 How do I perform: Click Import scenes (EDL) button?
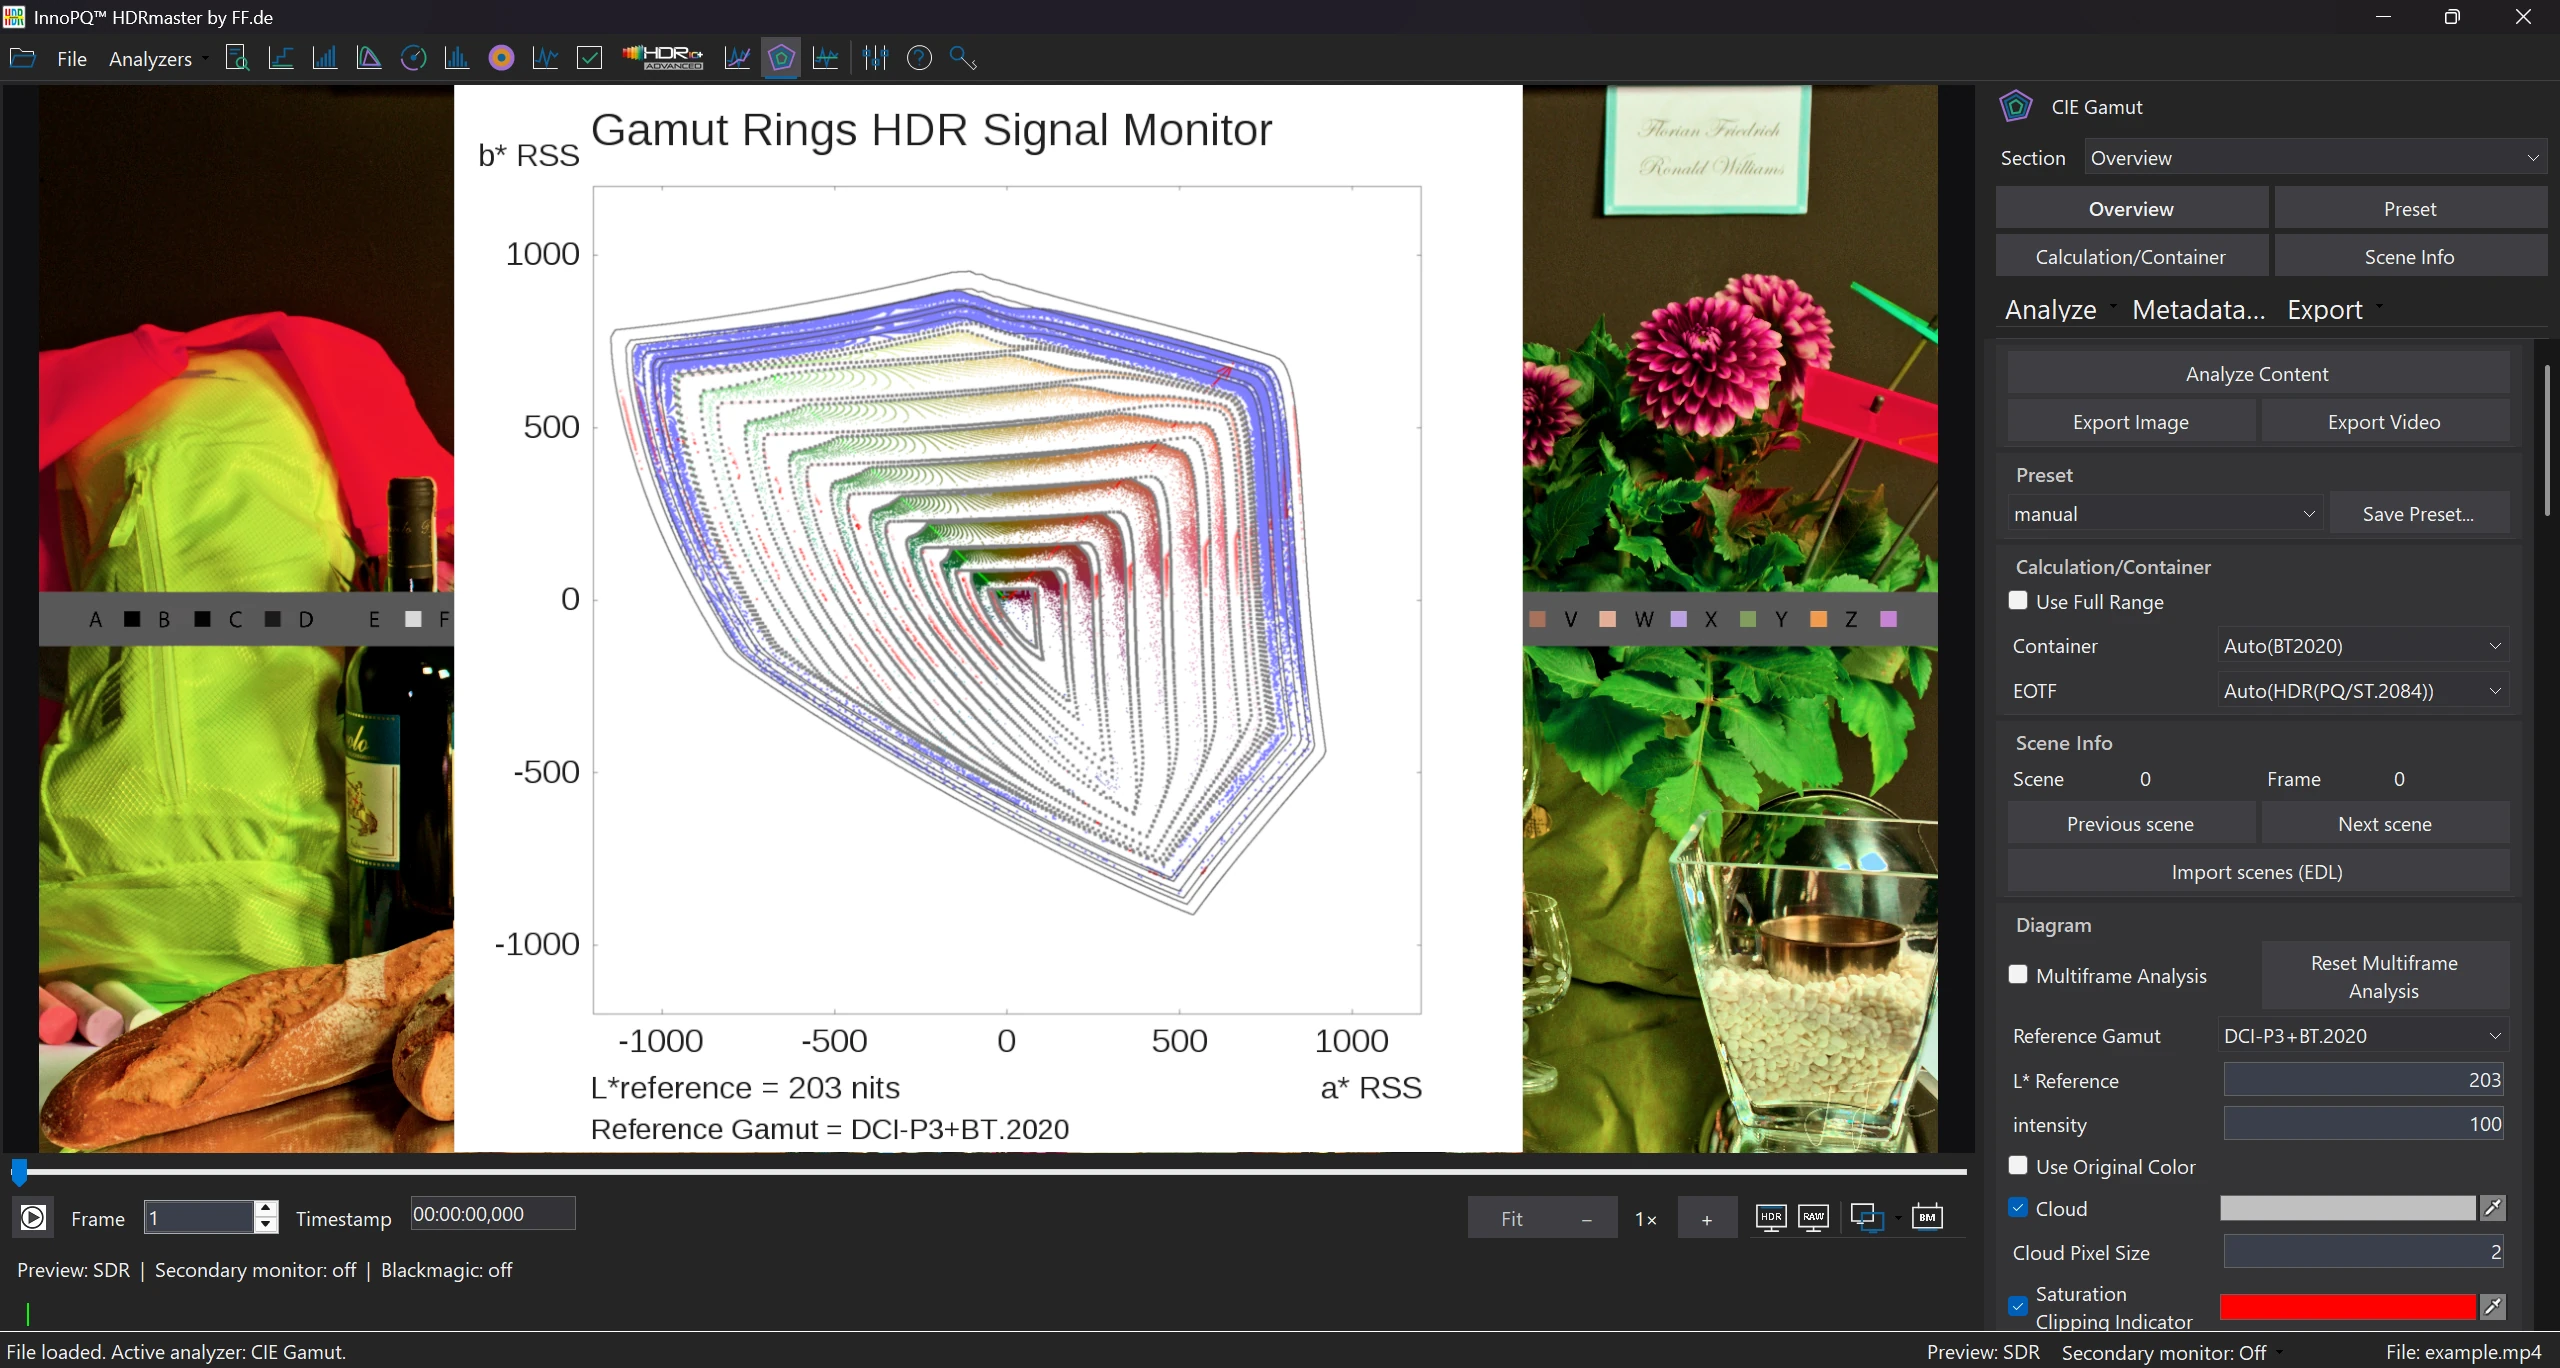(x=2258, y=872)
